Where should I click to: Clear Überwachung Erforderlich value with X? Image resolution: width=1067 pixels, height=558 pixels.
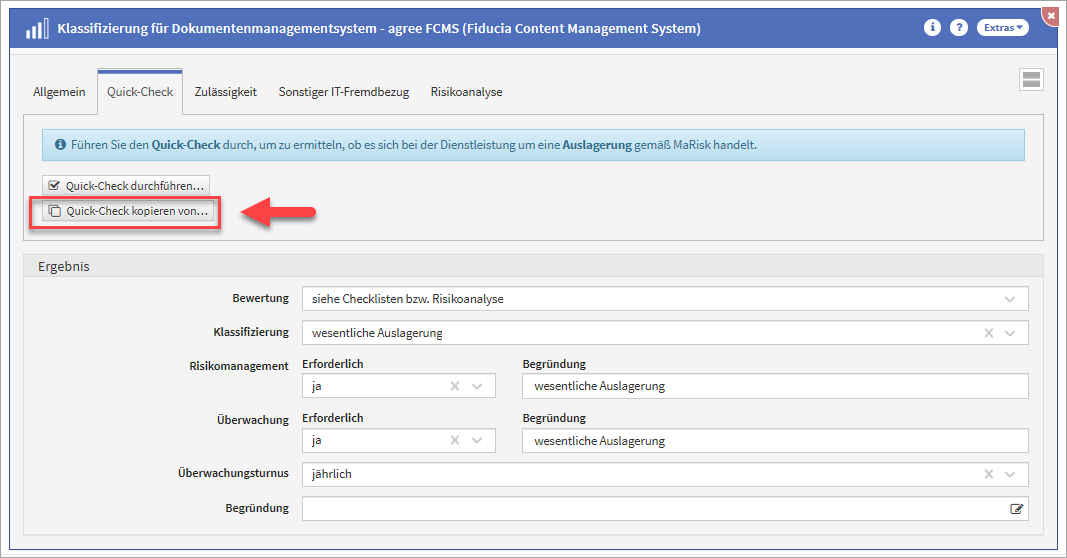pos(455,440)
